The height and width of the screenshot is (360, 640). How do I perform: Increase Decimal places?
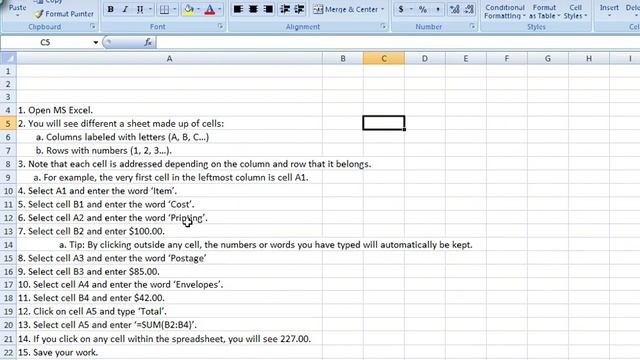454,9
